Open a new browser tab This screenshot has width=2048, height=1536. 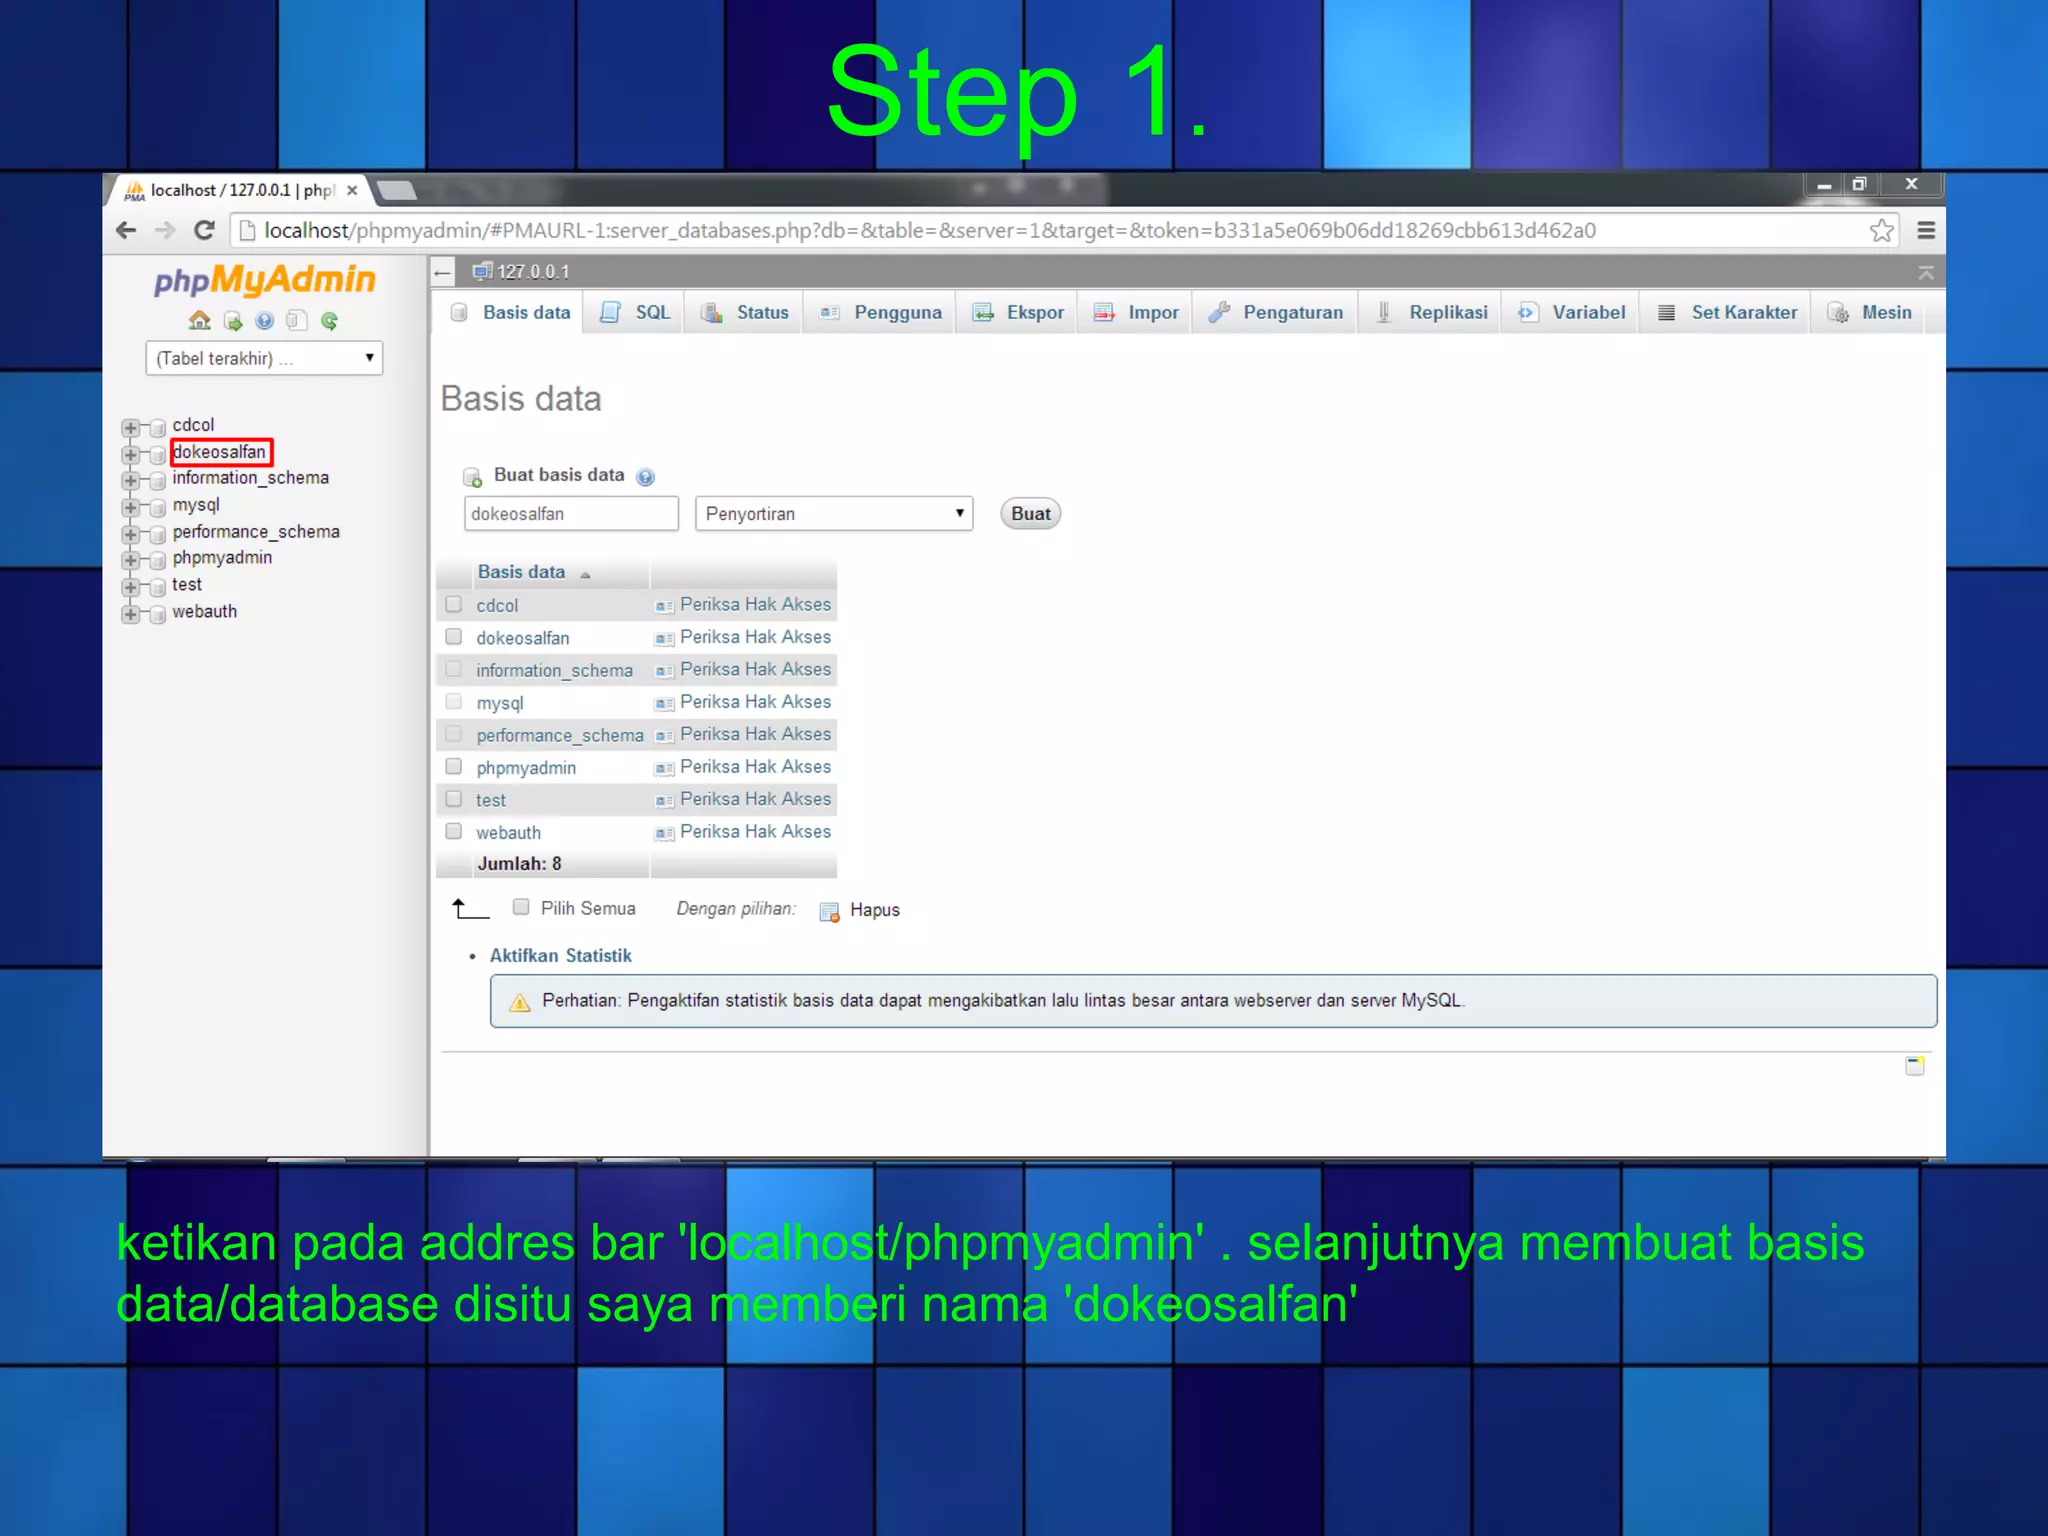coord(397,190)
